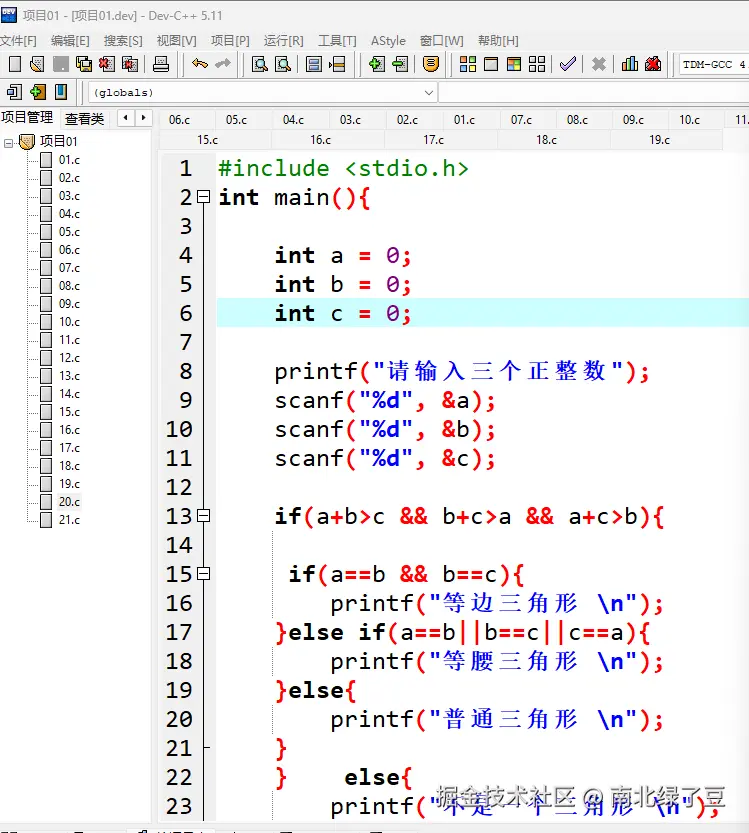Create a new source file from toolbar
749x833 pixels.
(15, 64)
